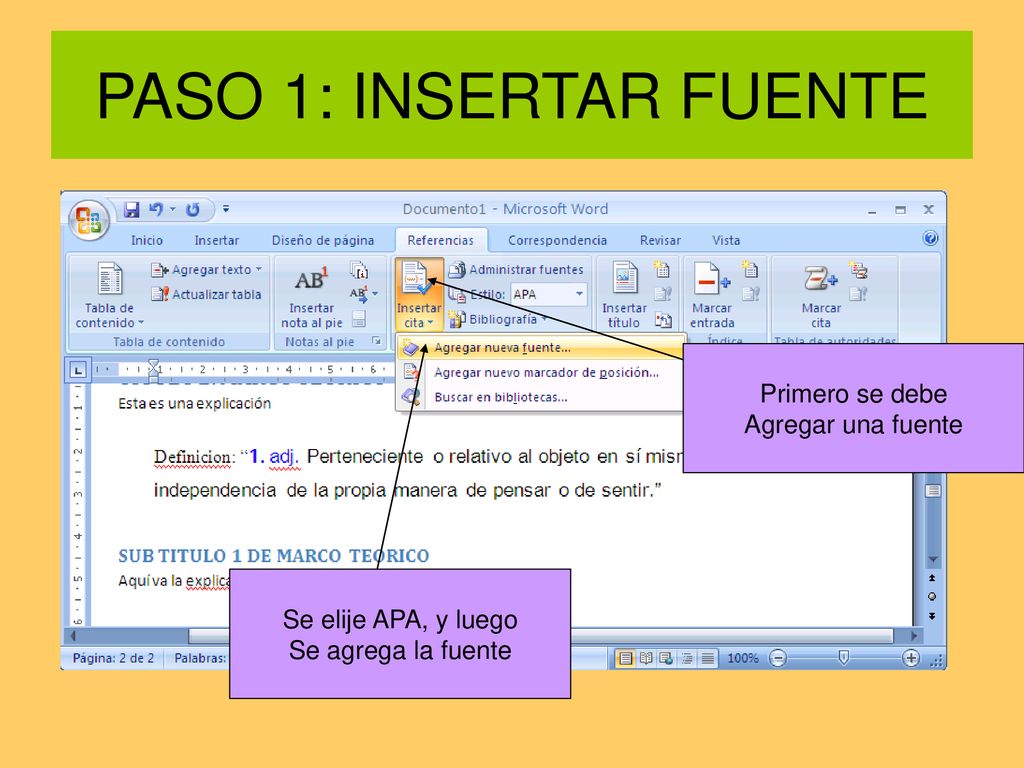
Task: Open the Insertar tab
Action: coord(217,240)
